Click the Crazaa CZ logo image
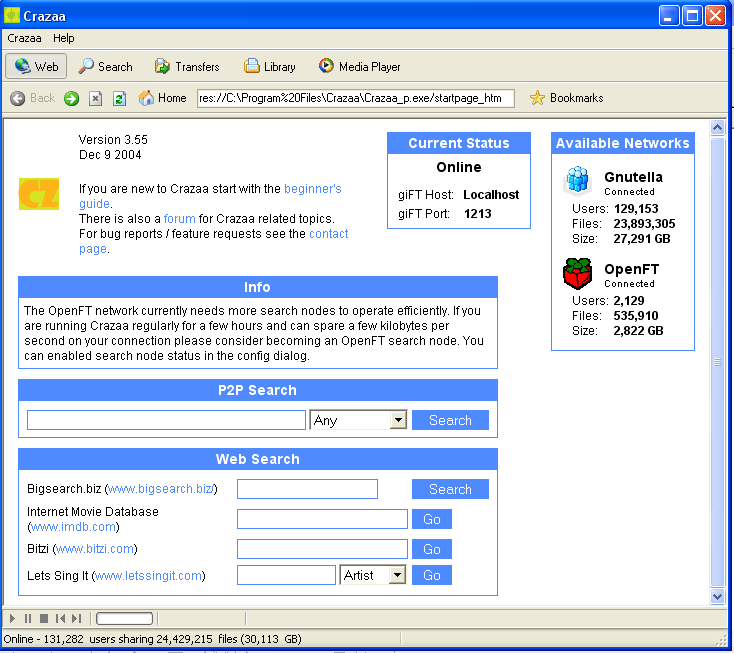This screenshot has height=653, width=734. click(x=39, y=194)
